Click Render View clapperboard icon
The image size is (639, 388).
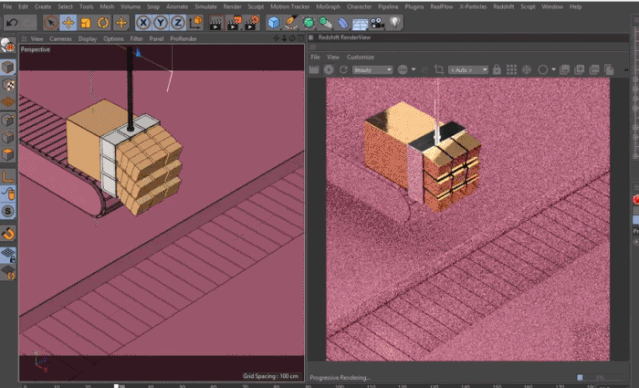(216, 22)
